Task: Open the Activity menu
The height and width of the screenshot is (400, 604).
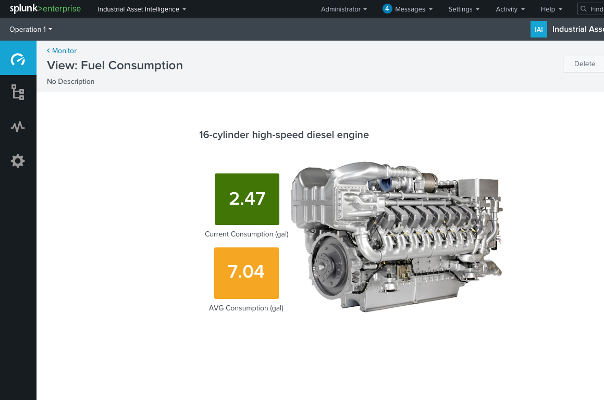Action: pyautogui.click(x=509, y=9)
